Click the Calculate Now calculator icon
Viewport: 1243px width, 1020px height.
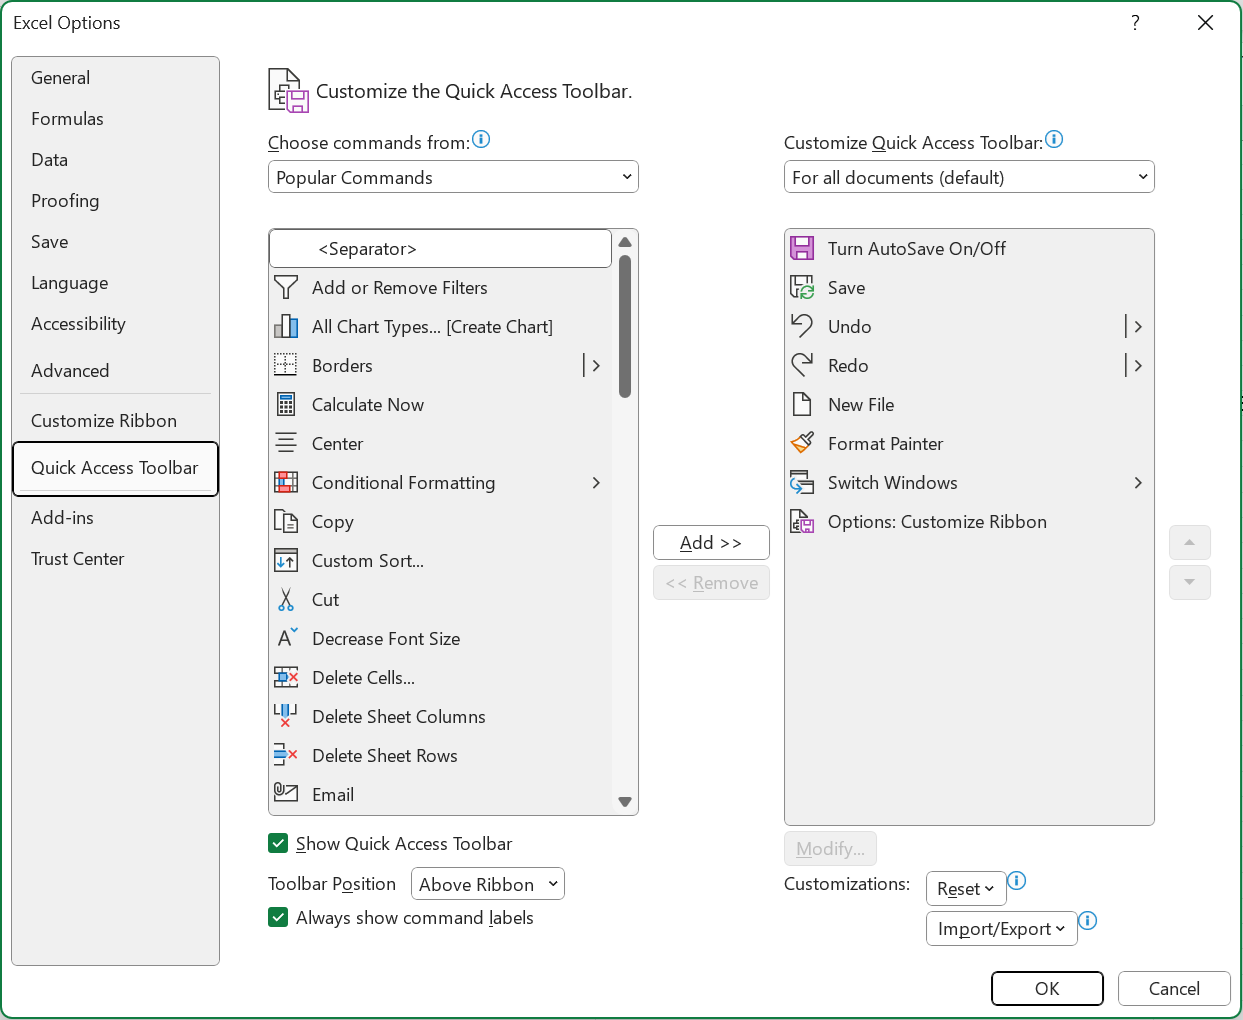286,405
